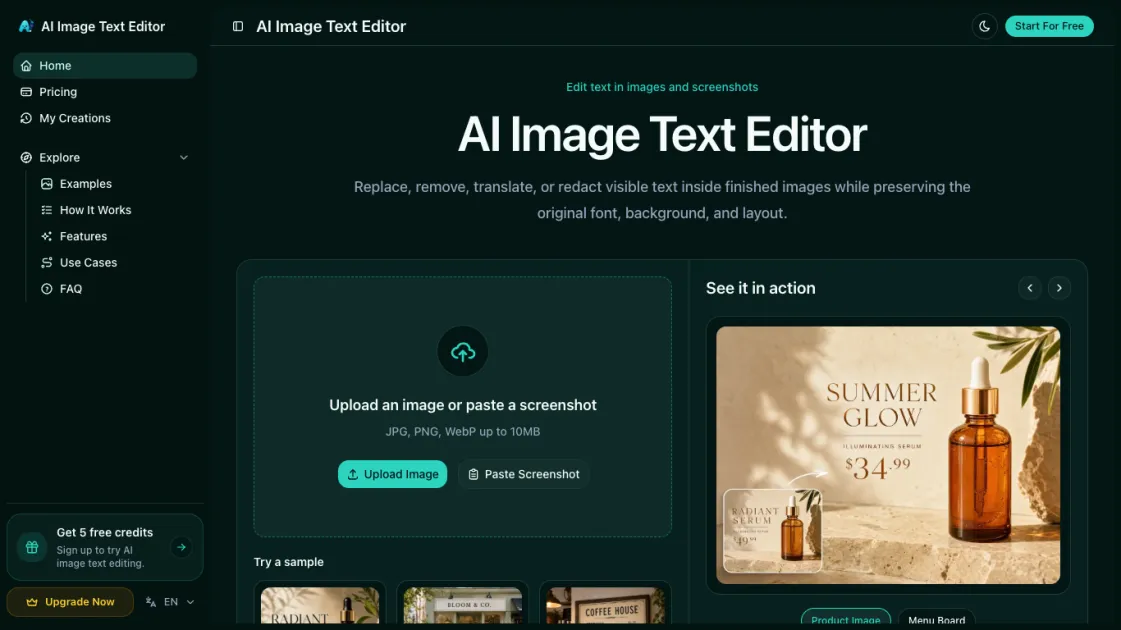Click the Upload Image button
Image resolution: width=1121 pixels, height=630 pixels.
click(392, 475)
